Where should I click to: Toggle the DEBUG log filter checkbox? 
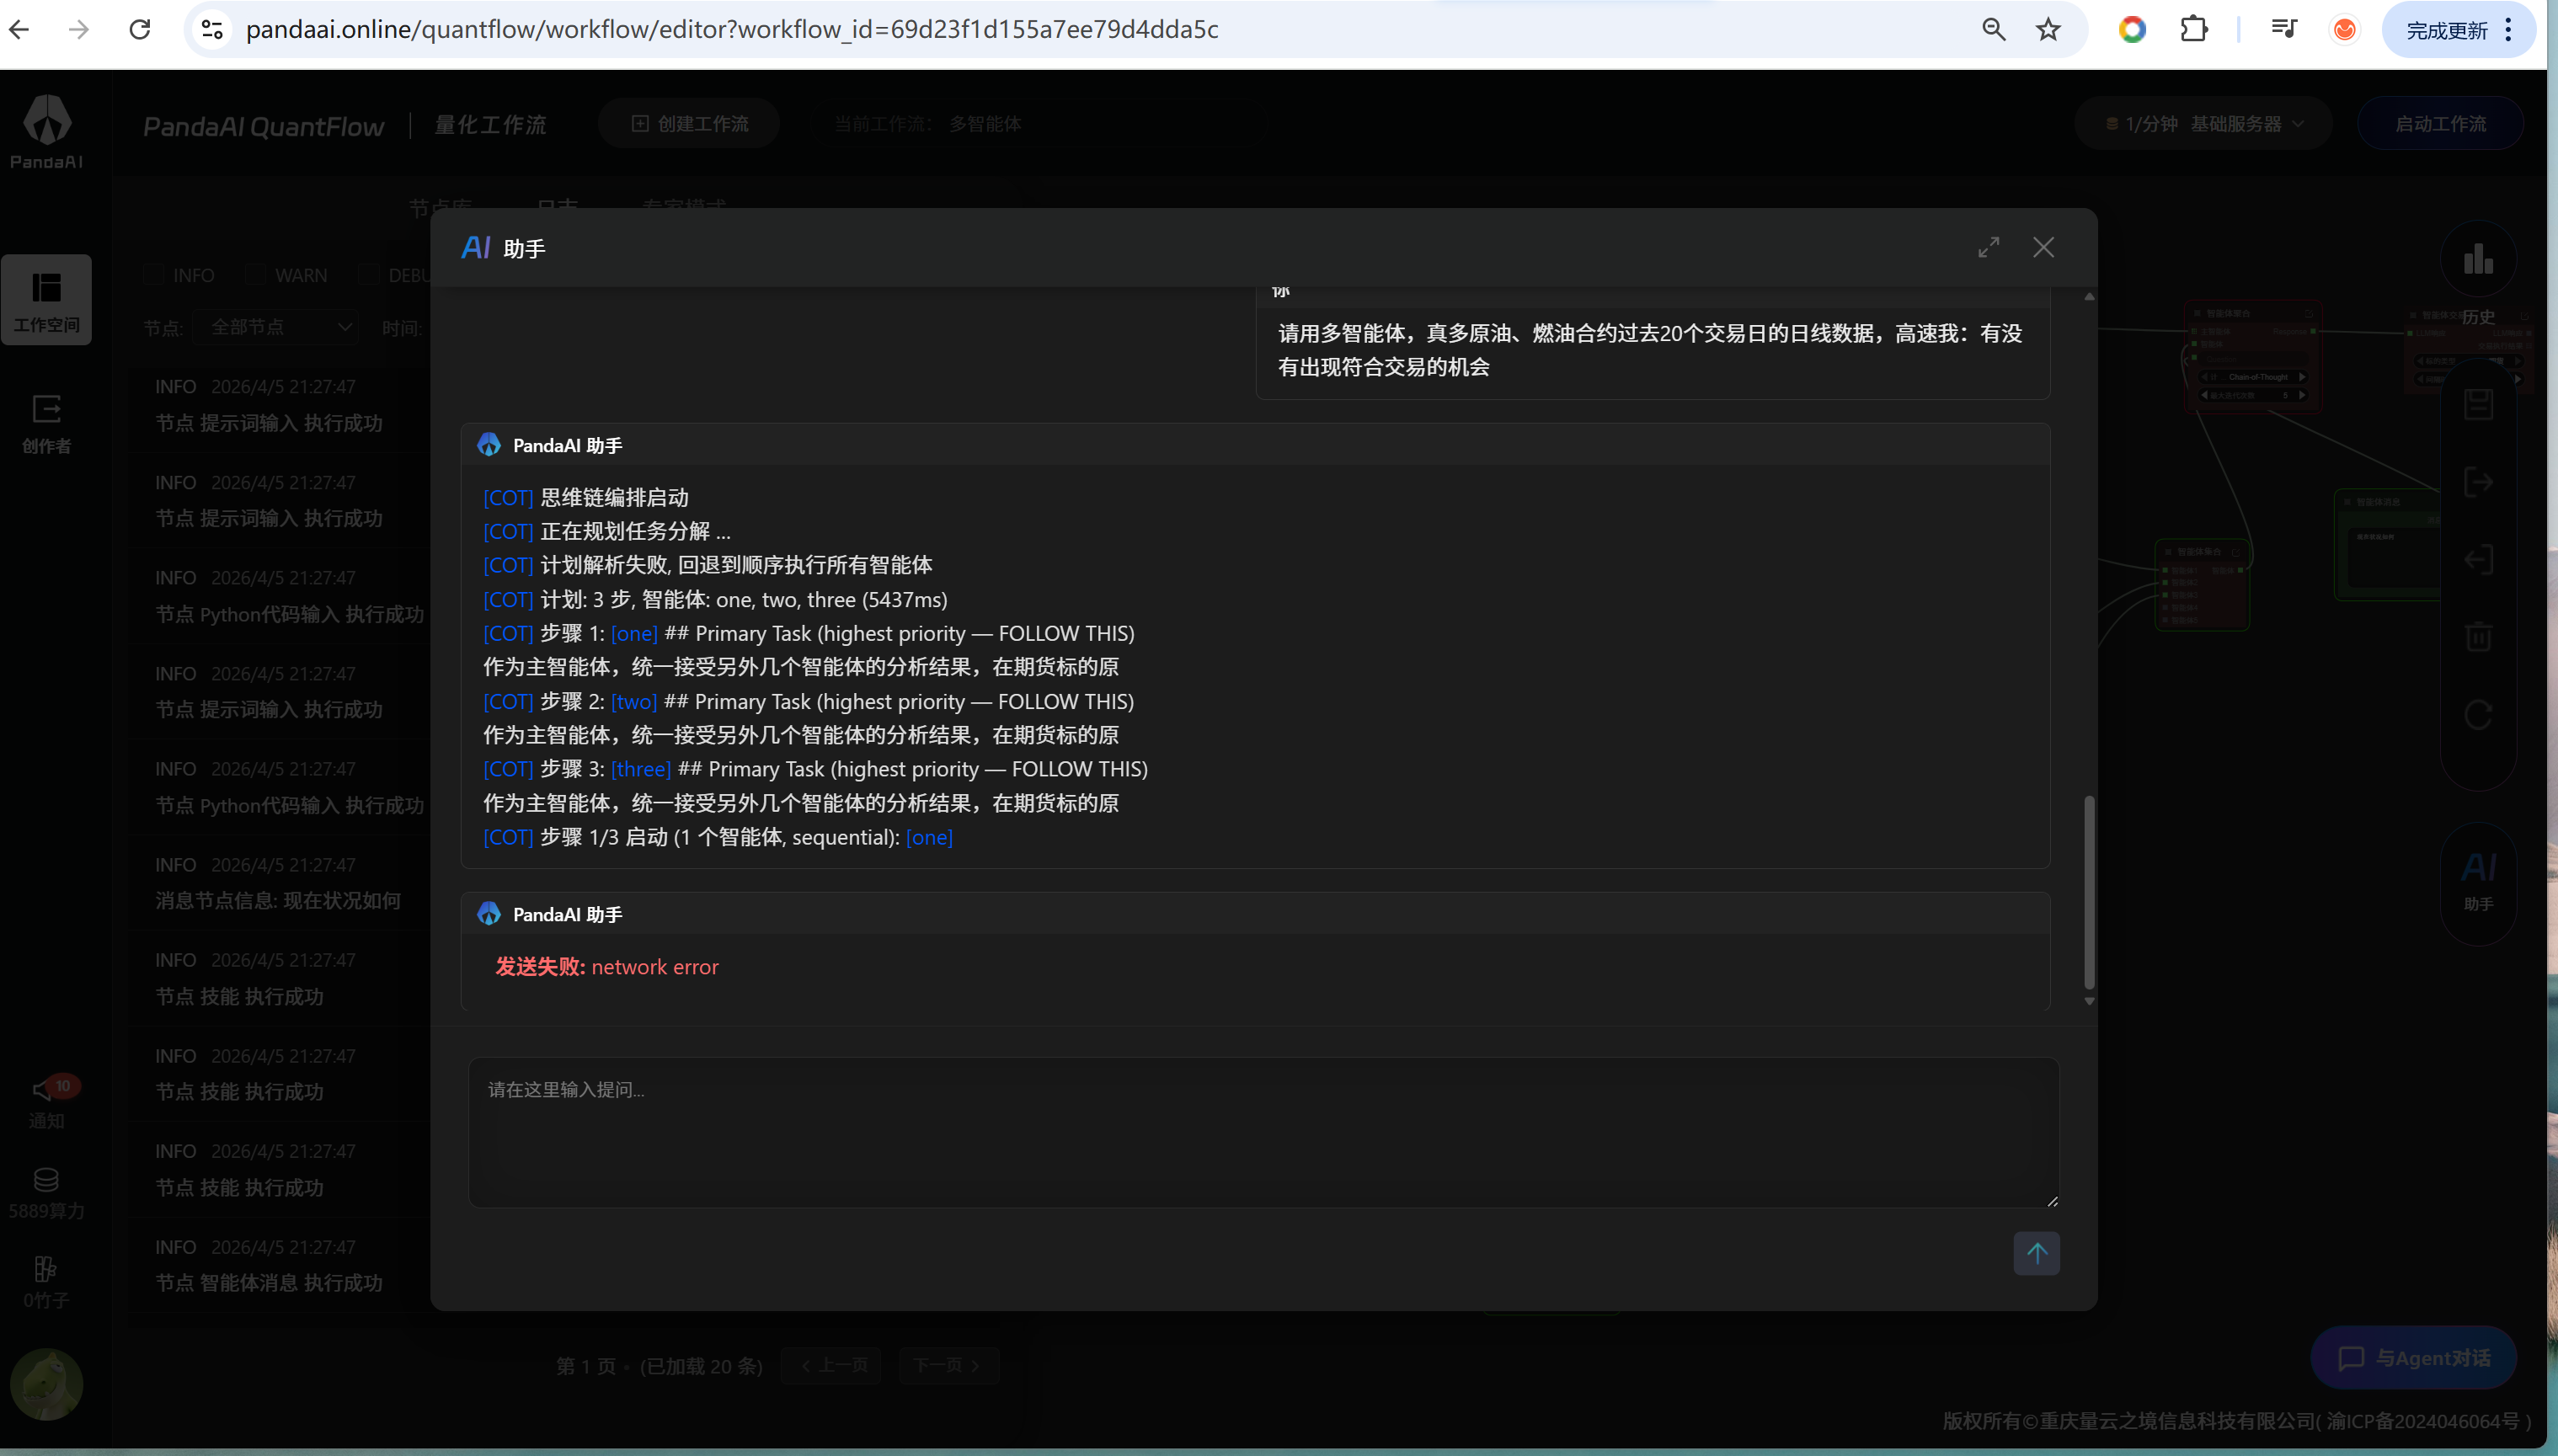[x=369, y=274]
